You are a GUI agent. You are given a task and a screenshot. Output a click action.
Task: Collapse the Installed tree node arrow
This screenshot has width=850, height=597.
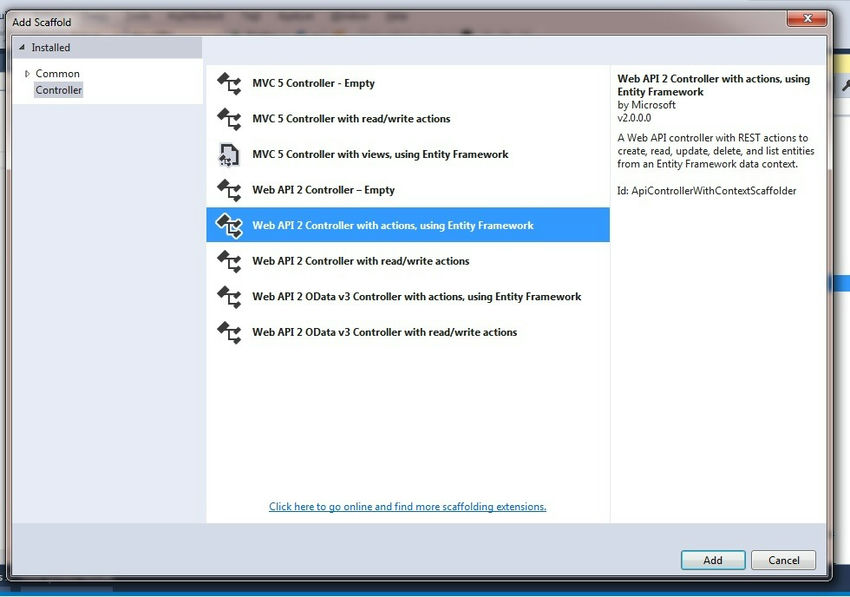click(x=22, y=48)
